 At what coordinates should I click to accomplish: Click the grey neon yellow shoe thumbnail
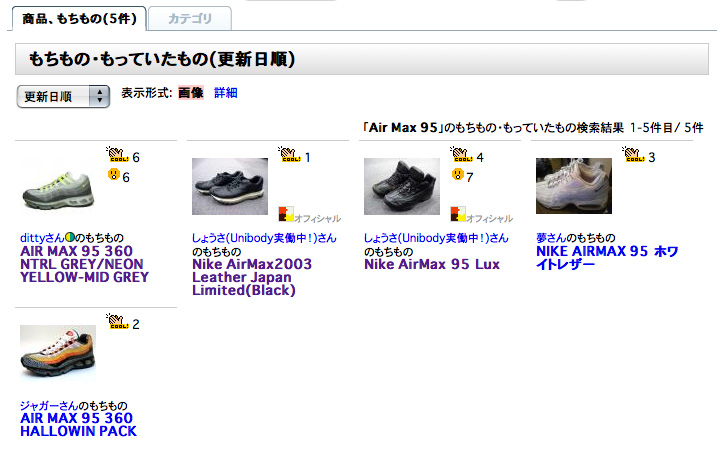(58, 187)
